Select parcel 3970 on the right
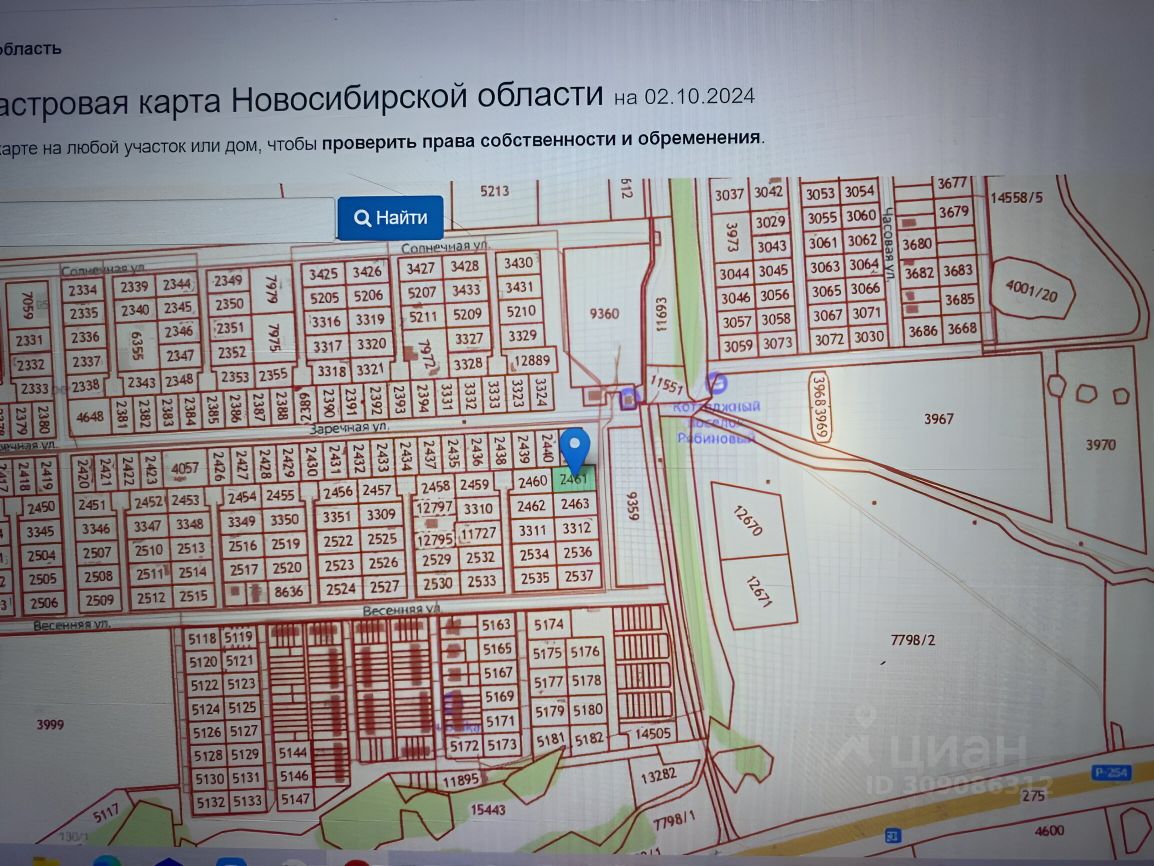The height and width of the screenshot is (866, 1154). tap(1100, 444)
